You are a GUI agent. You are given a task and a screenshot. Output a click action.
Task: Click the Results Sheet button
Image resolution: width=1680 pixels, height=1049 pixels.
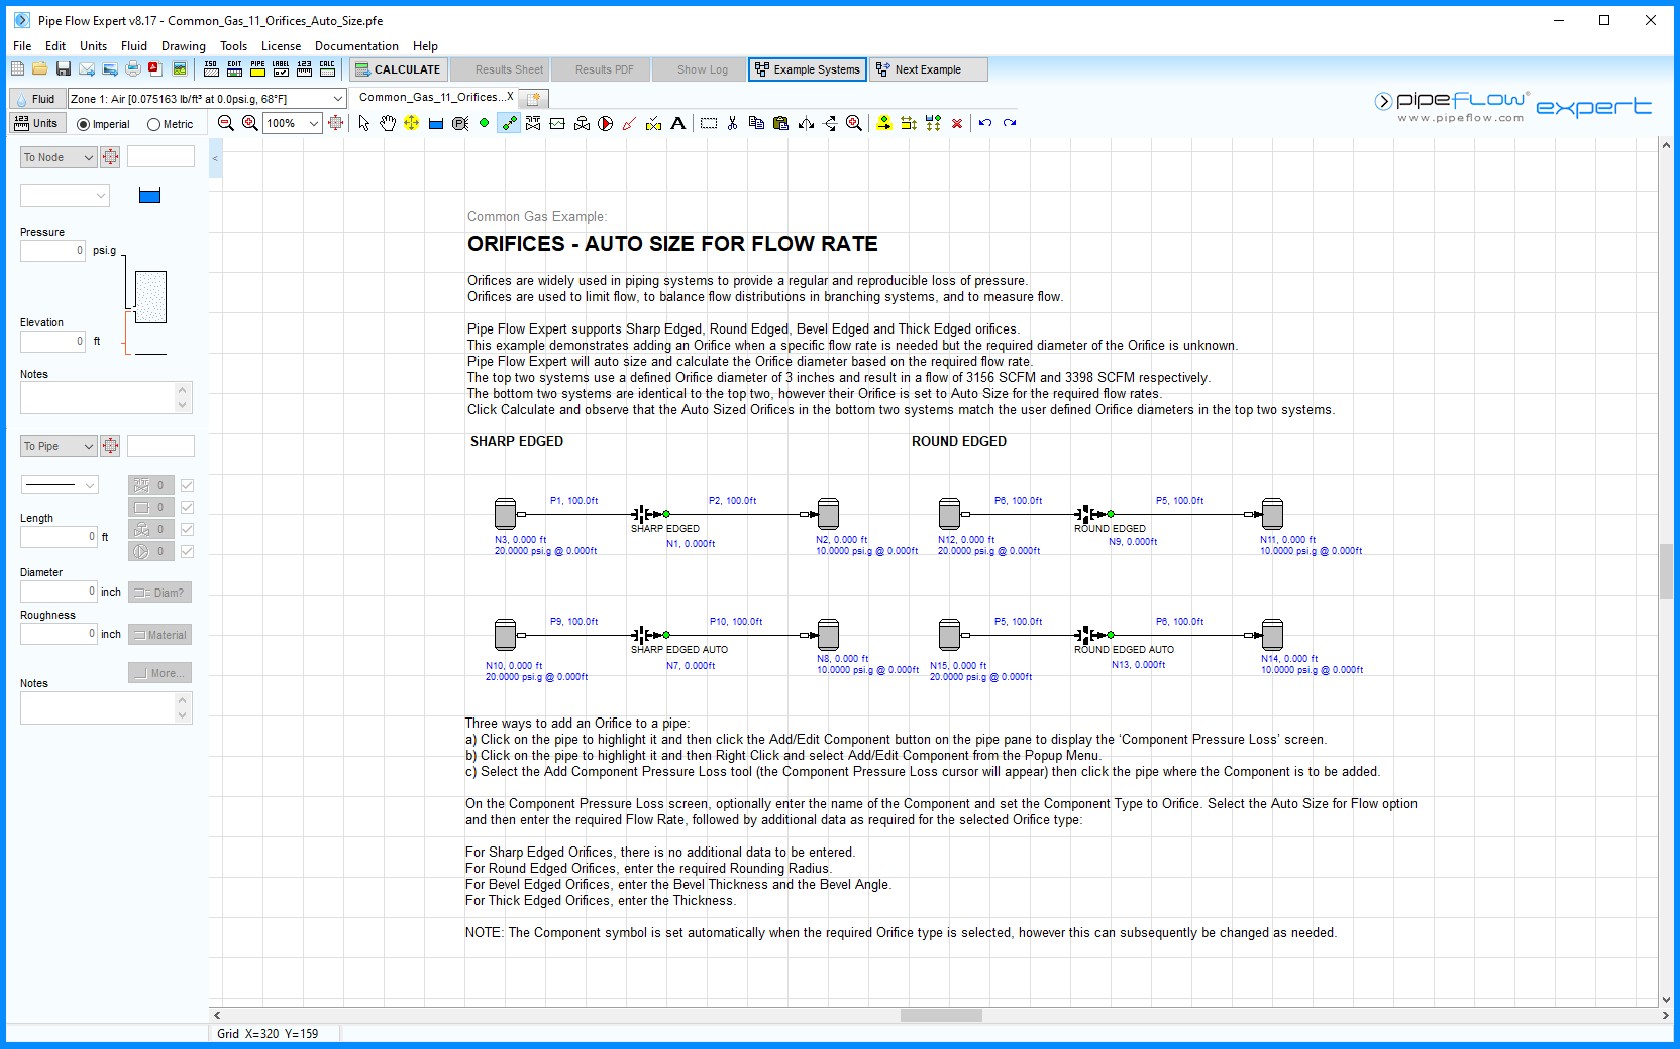click(499, 69)
